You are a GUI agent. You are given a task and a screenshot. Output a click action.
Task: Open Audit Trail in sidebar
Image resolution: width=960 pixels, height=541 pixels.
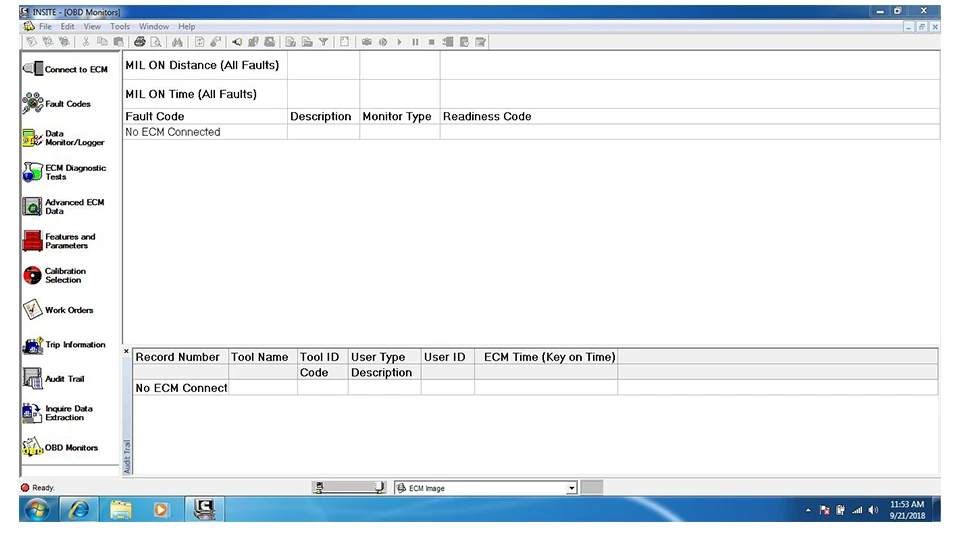pos(54,379)
